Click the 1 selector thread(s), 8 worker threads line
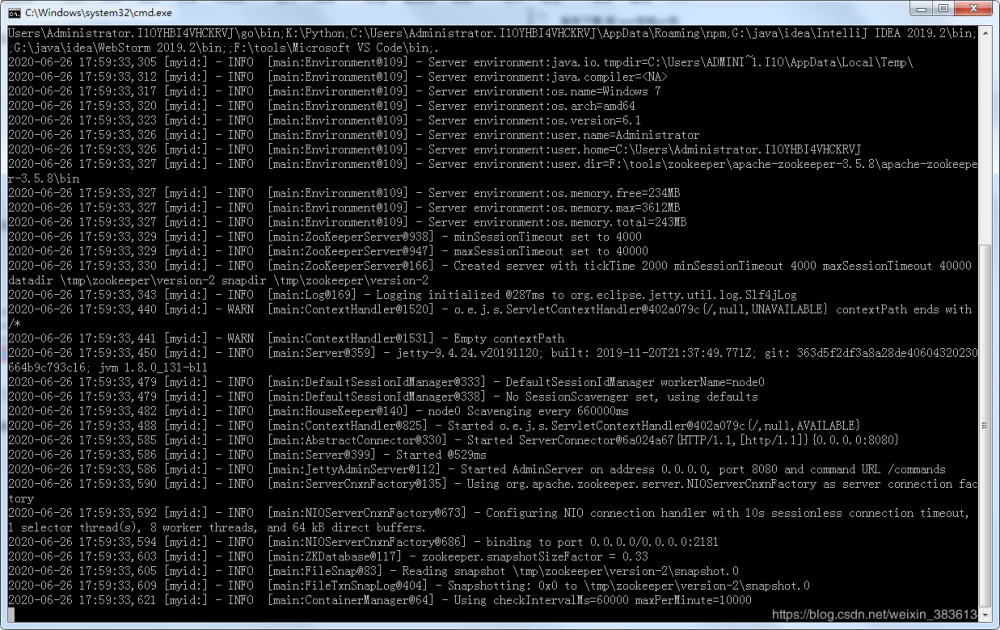Viewport: 1000px width, 630px height. (x=216, y=528)
